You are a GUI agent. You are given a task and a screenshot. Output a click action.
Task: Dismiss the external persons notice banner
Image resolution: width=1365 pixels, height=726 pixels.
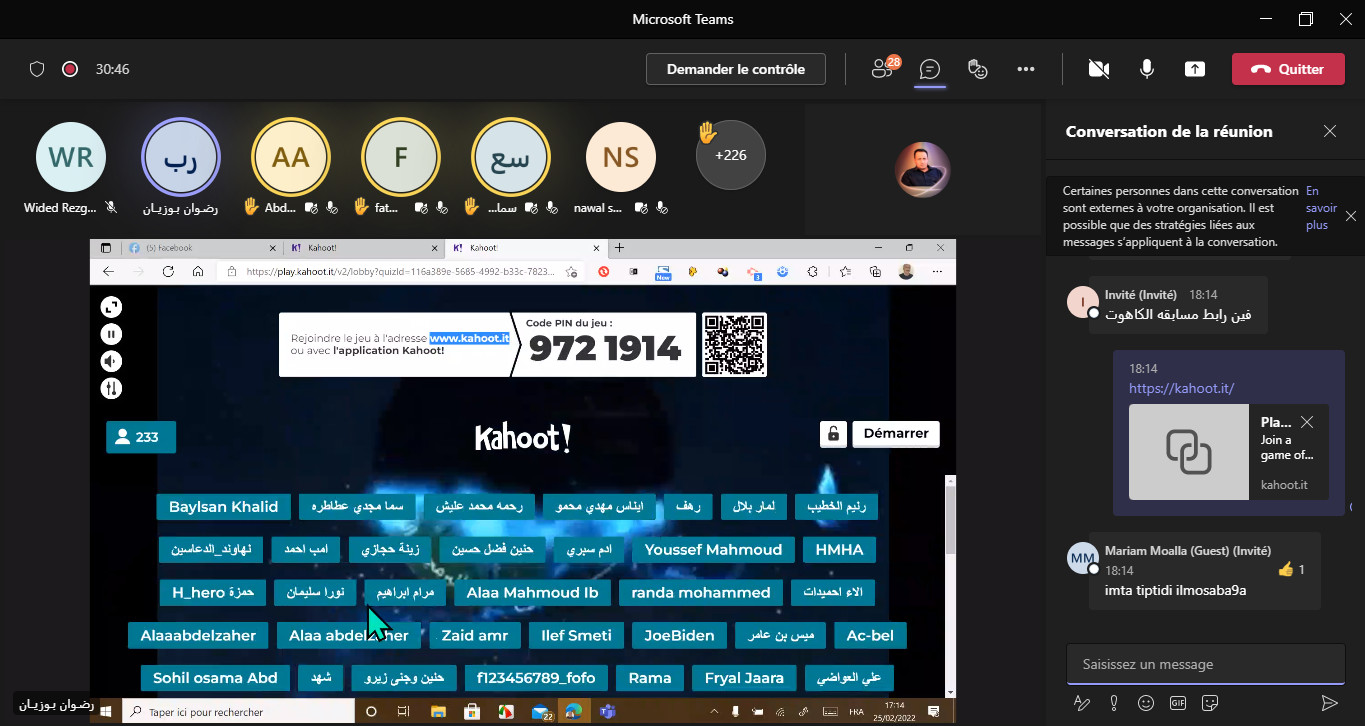1351,216
